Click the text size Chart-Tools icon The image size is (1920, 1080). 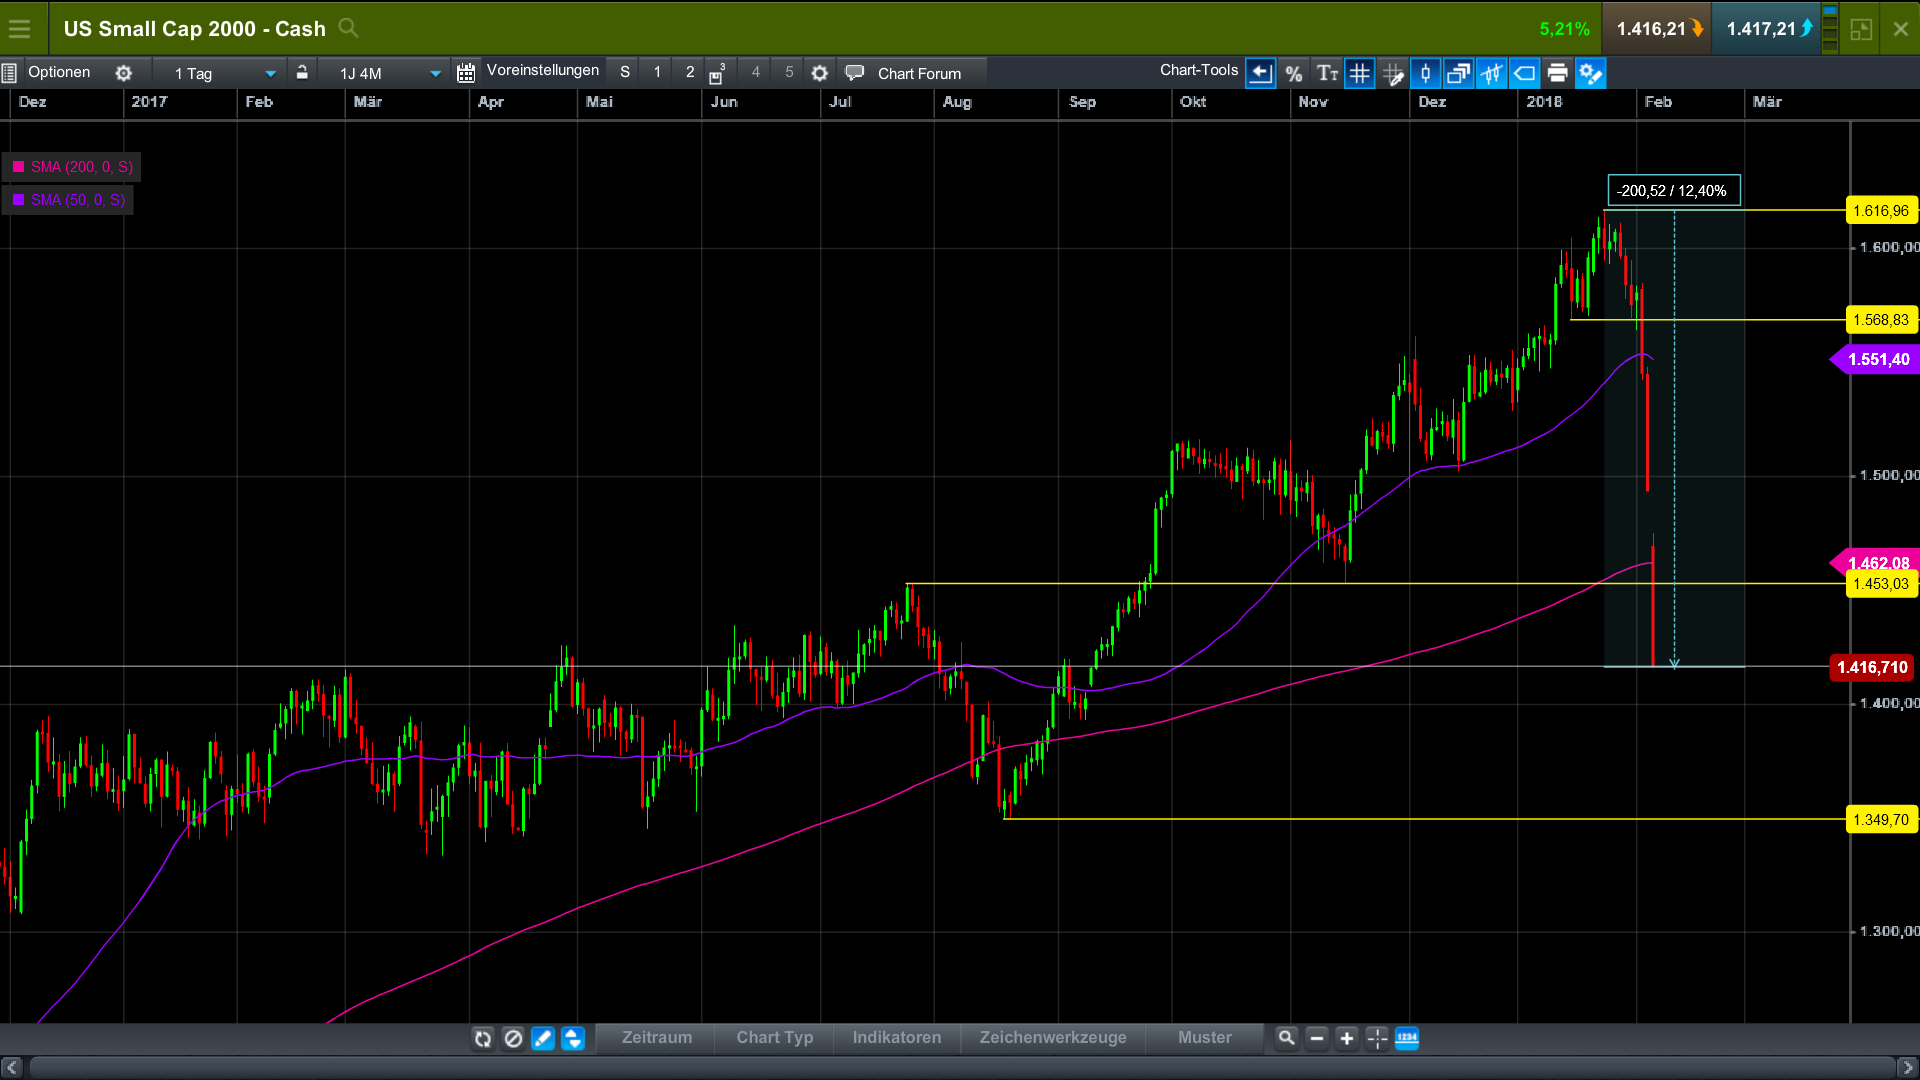tap(1327, 73)
